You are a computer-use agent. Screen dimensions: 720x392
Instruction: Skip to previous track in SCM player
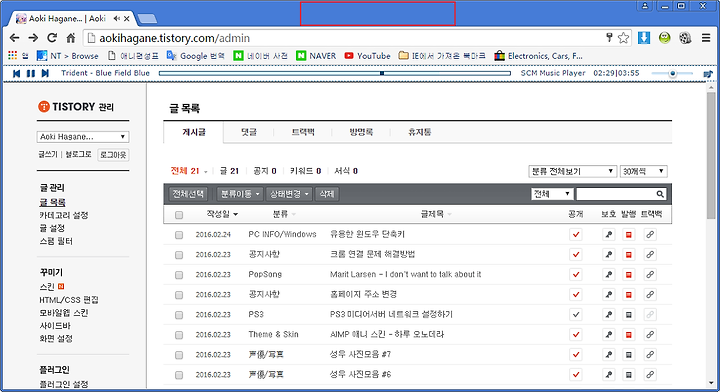click(17, 73)
